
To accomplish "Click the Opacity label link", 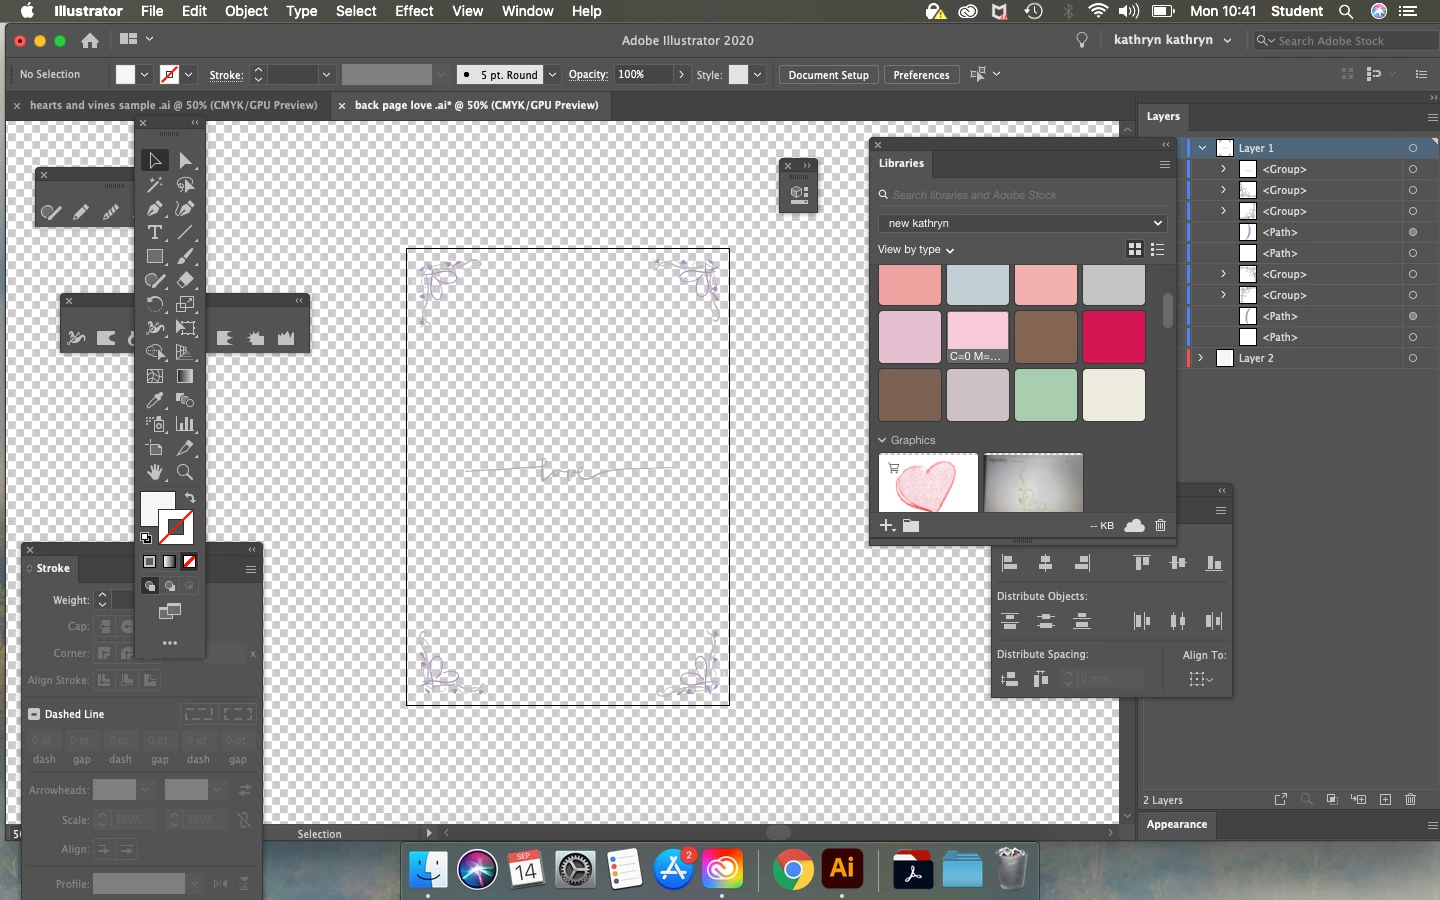I will (x=588, y=75).
